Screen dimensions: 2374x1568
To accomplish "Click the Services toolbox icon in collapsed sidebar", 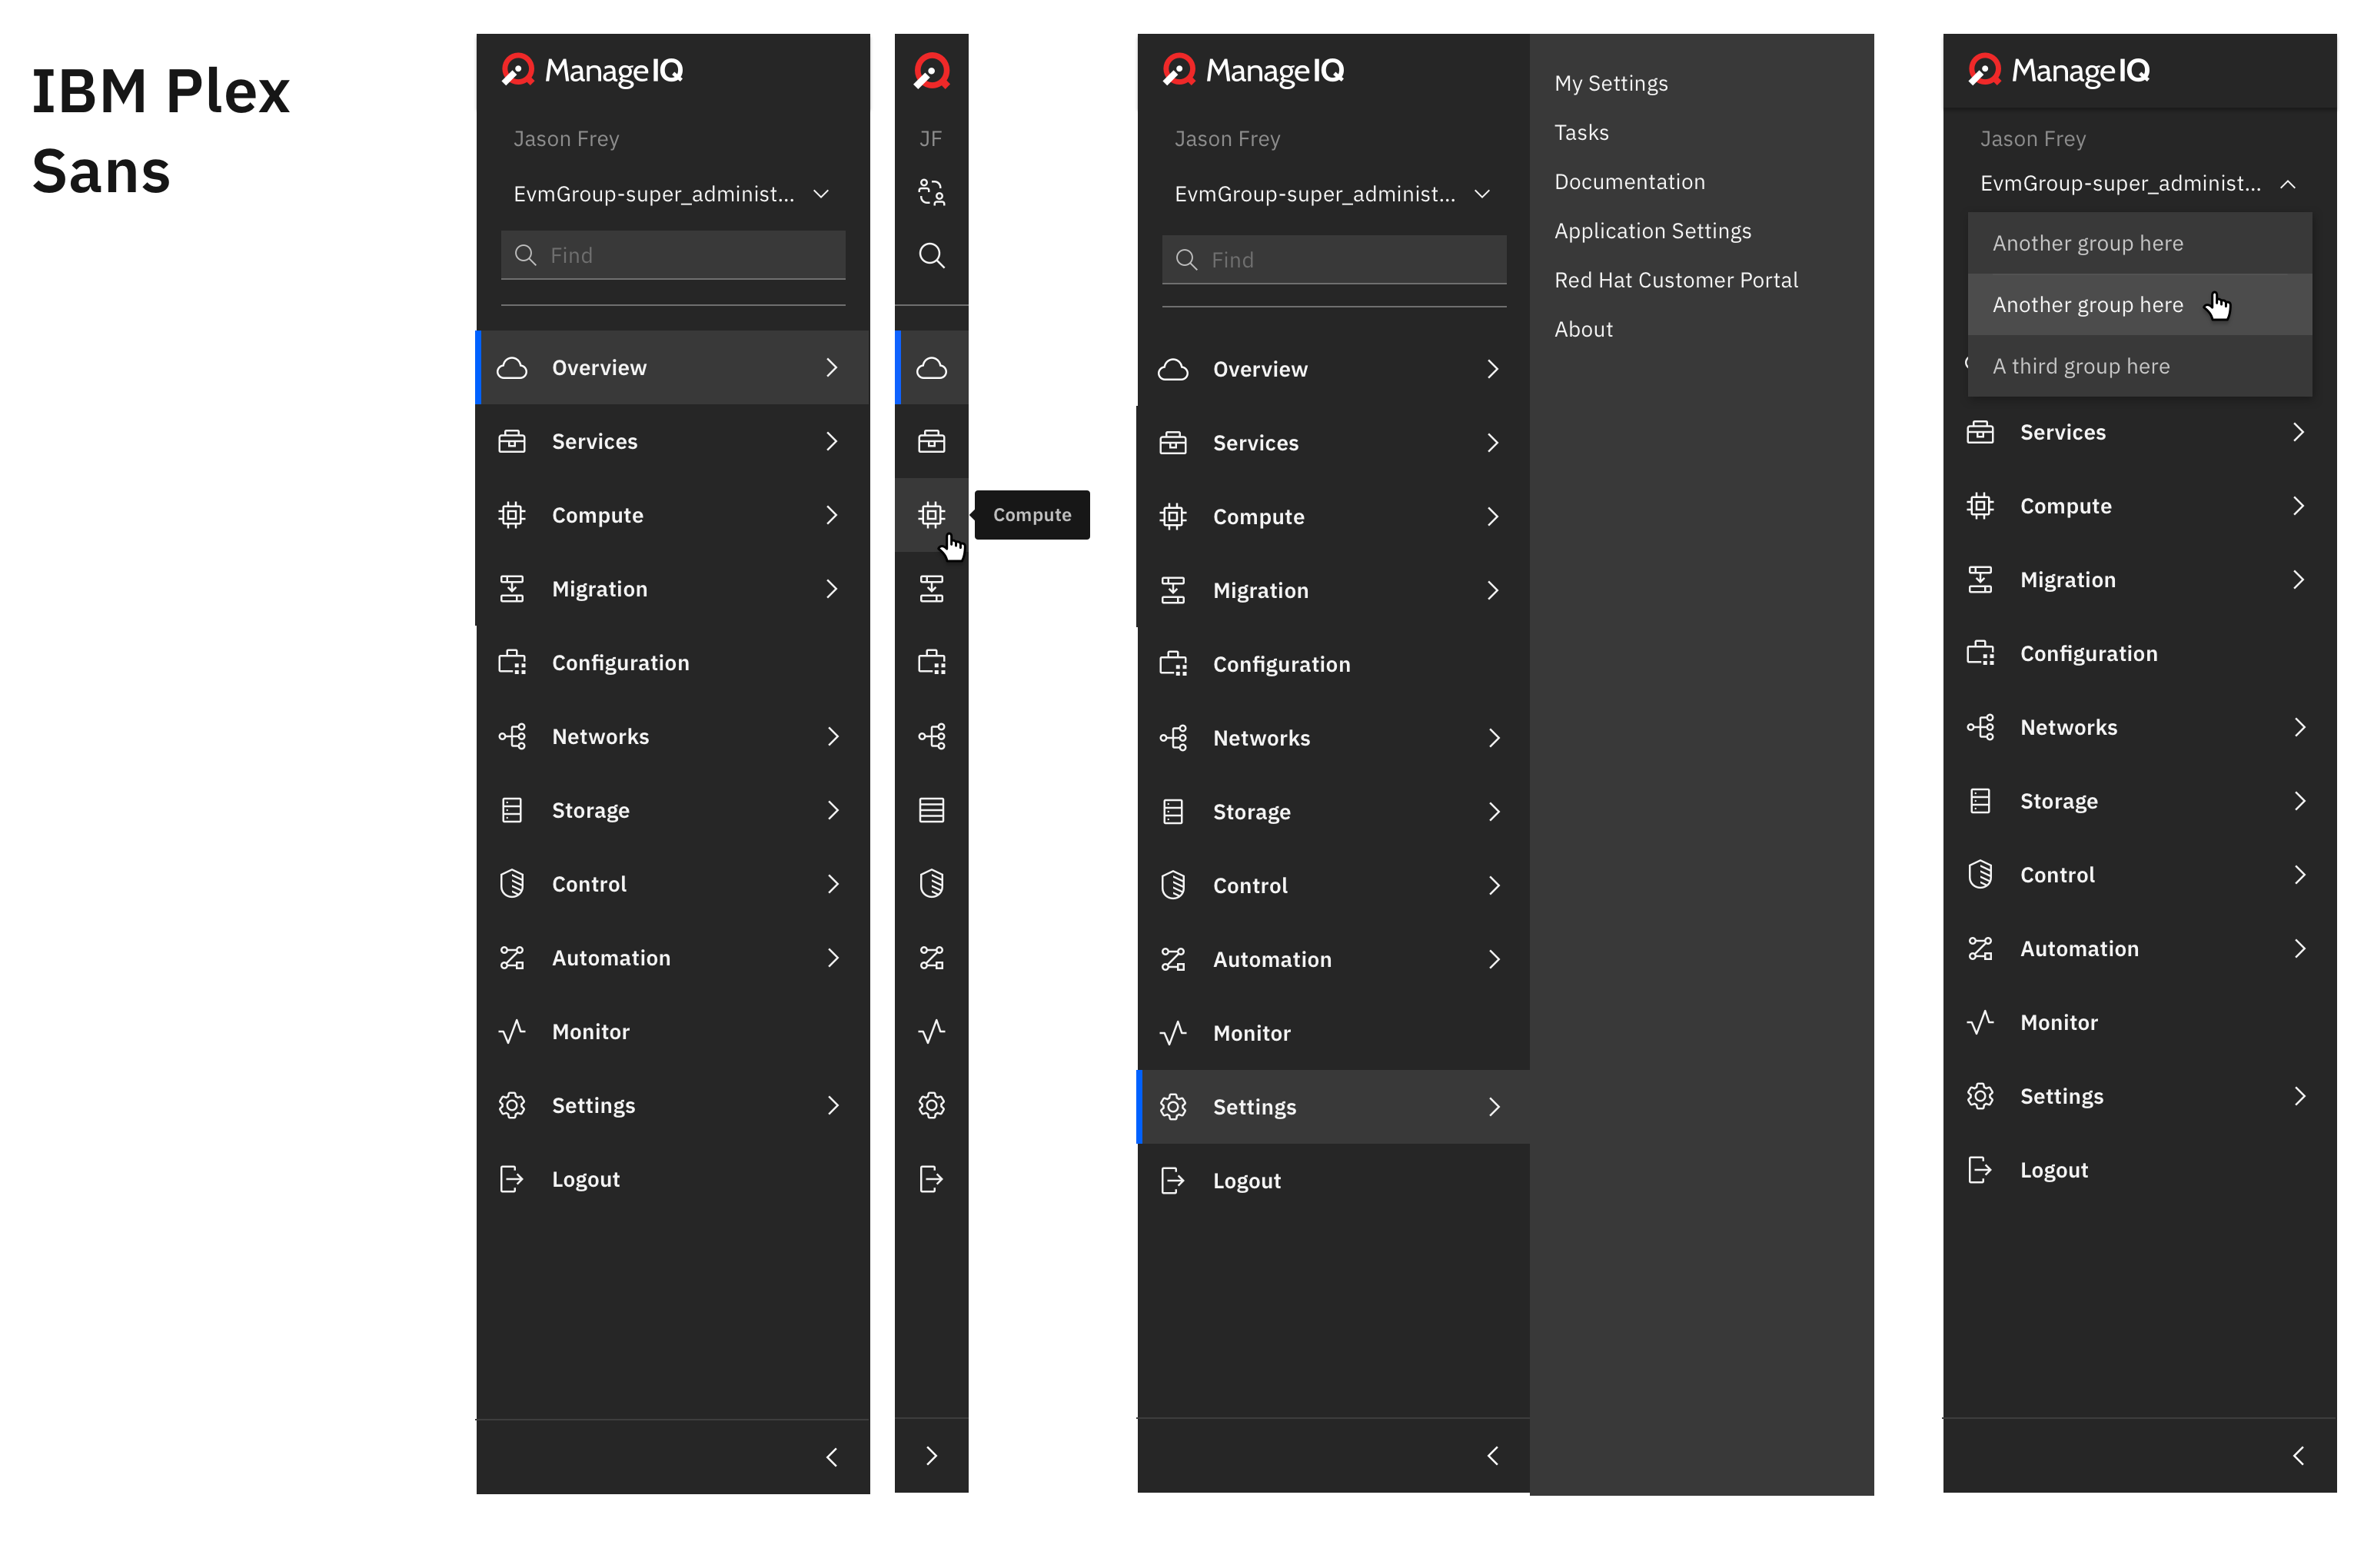I will [931, 441].
